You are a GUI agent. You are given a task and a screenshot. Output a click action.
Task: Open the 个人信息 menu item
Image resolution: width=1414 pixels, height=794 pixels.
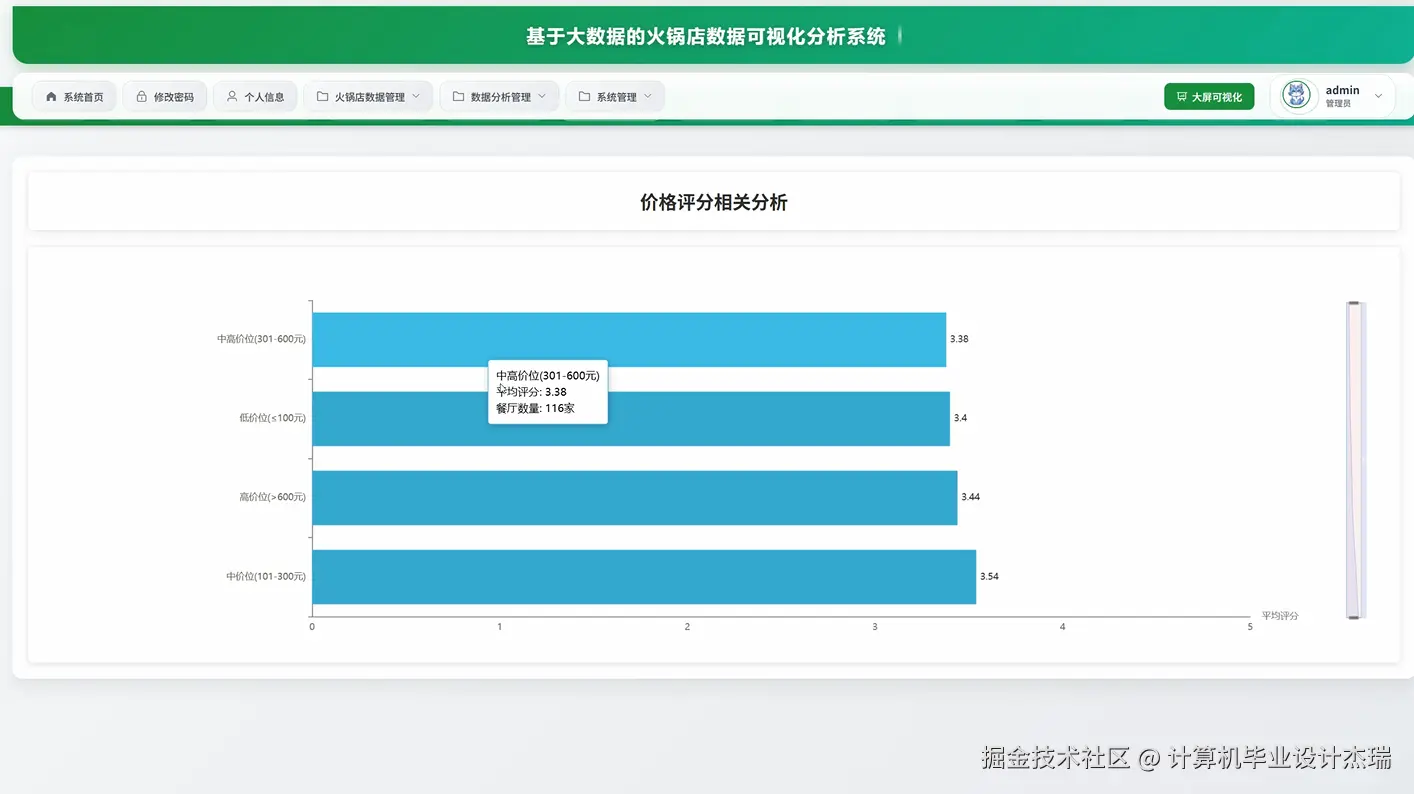[255, 97]
